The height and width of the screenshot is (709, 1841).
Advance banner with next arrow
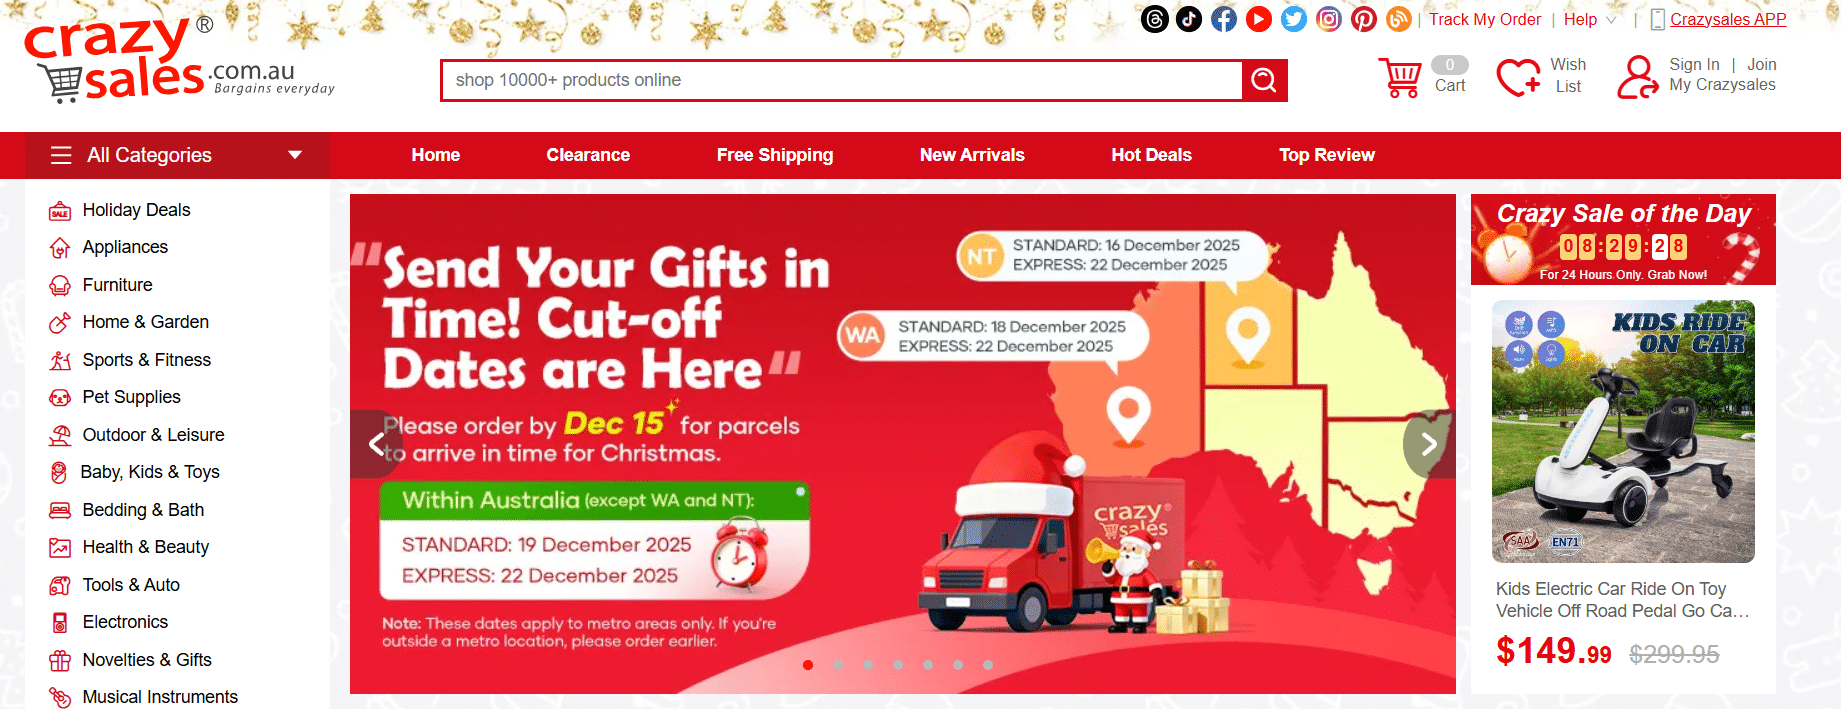click(1429, 444)
